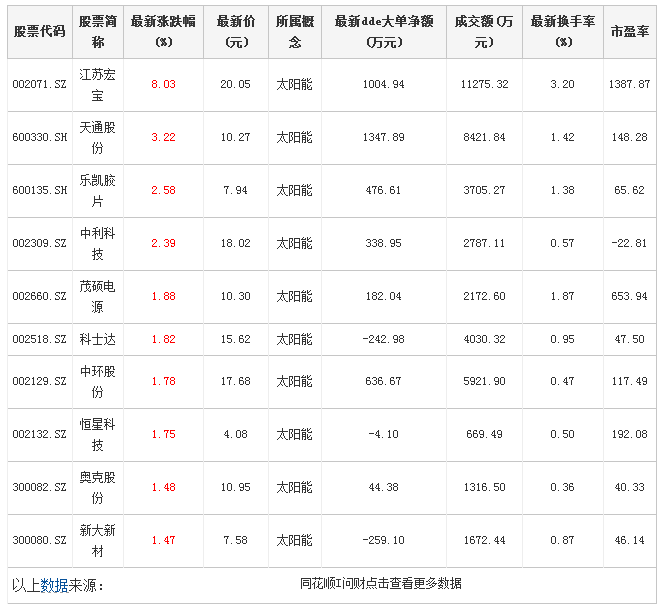663x609 pixels.
Task: Click the 股票代码 column header
Action: [x=40, y=31]
